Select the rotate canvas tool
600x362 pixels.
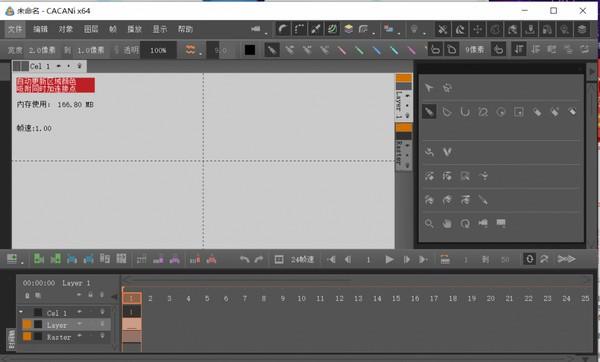465,223
